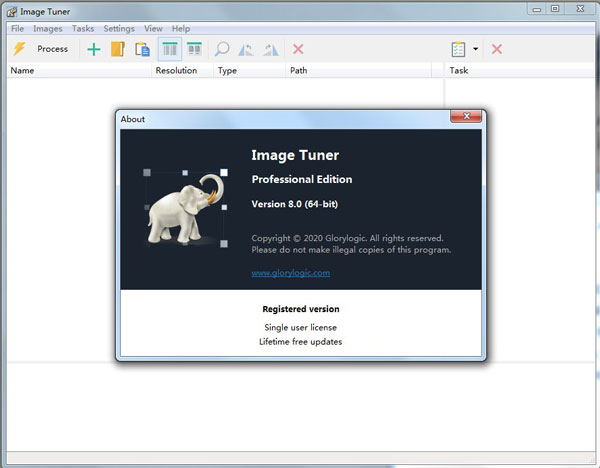This screenshot has width=600, height=468.
Task: Click the Image Tuner title bar icon
Action: [x=12, y=12]
